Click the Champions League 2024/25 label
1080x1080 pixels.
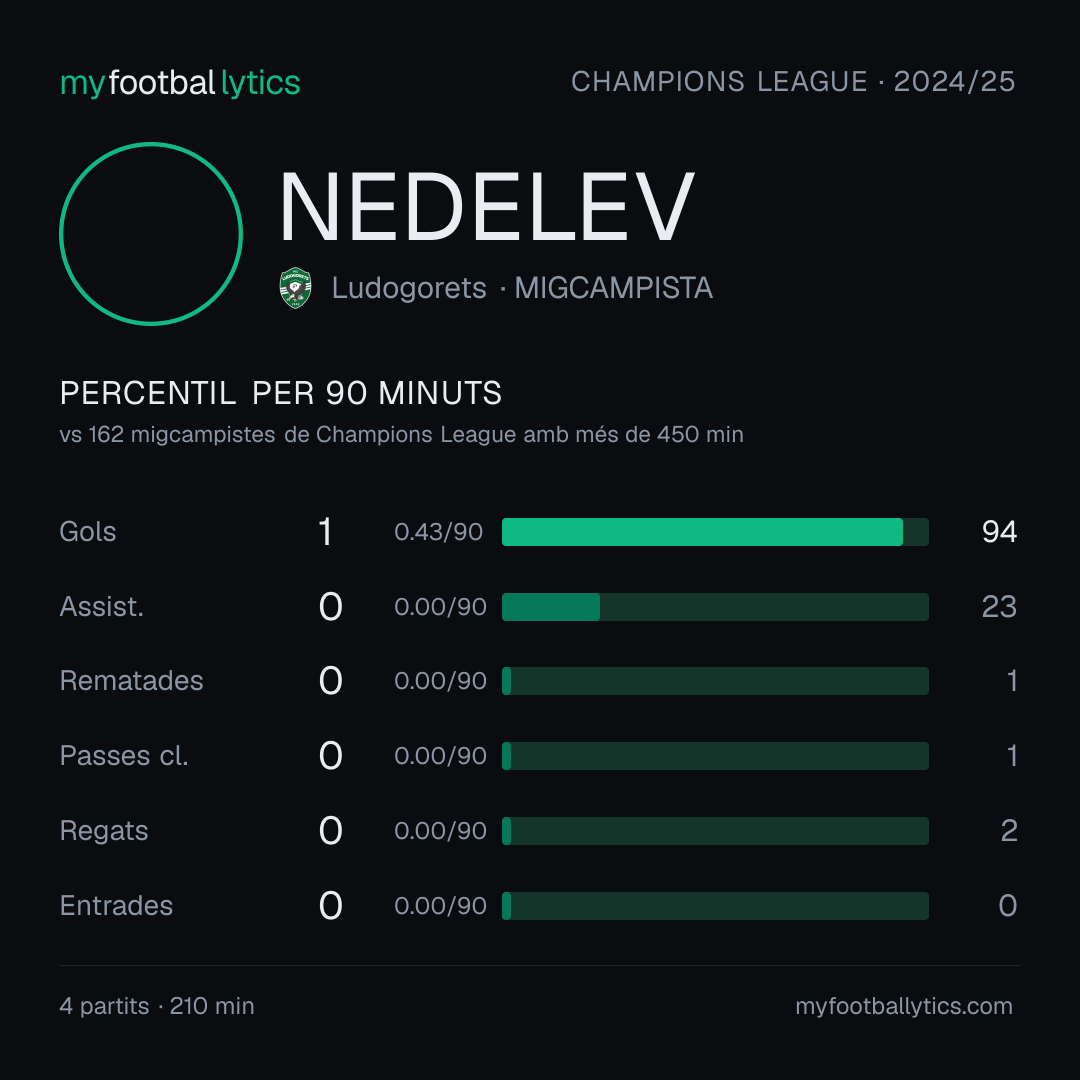(x=793, y=82)
